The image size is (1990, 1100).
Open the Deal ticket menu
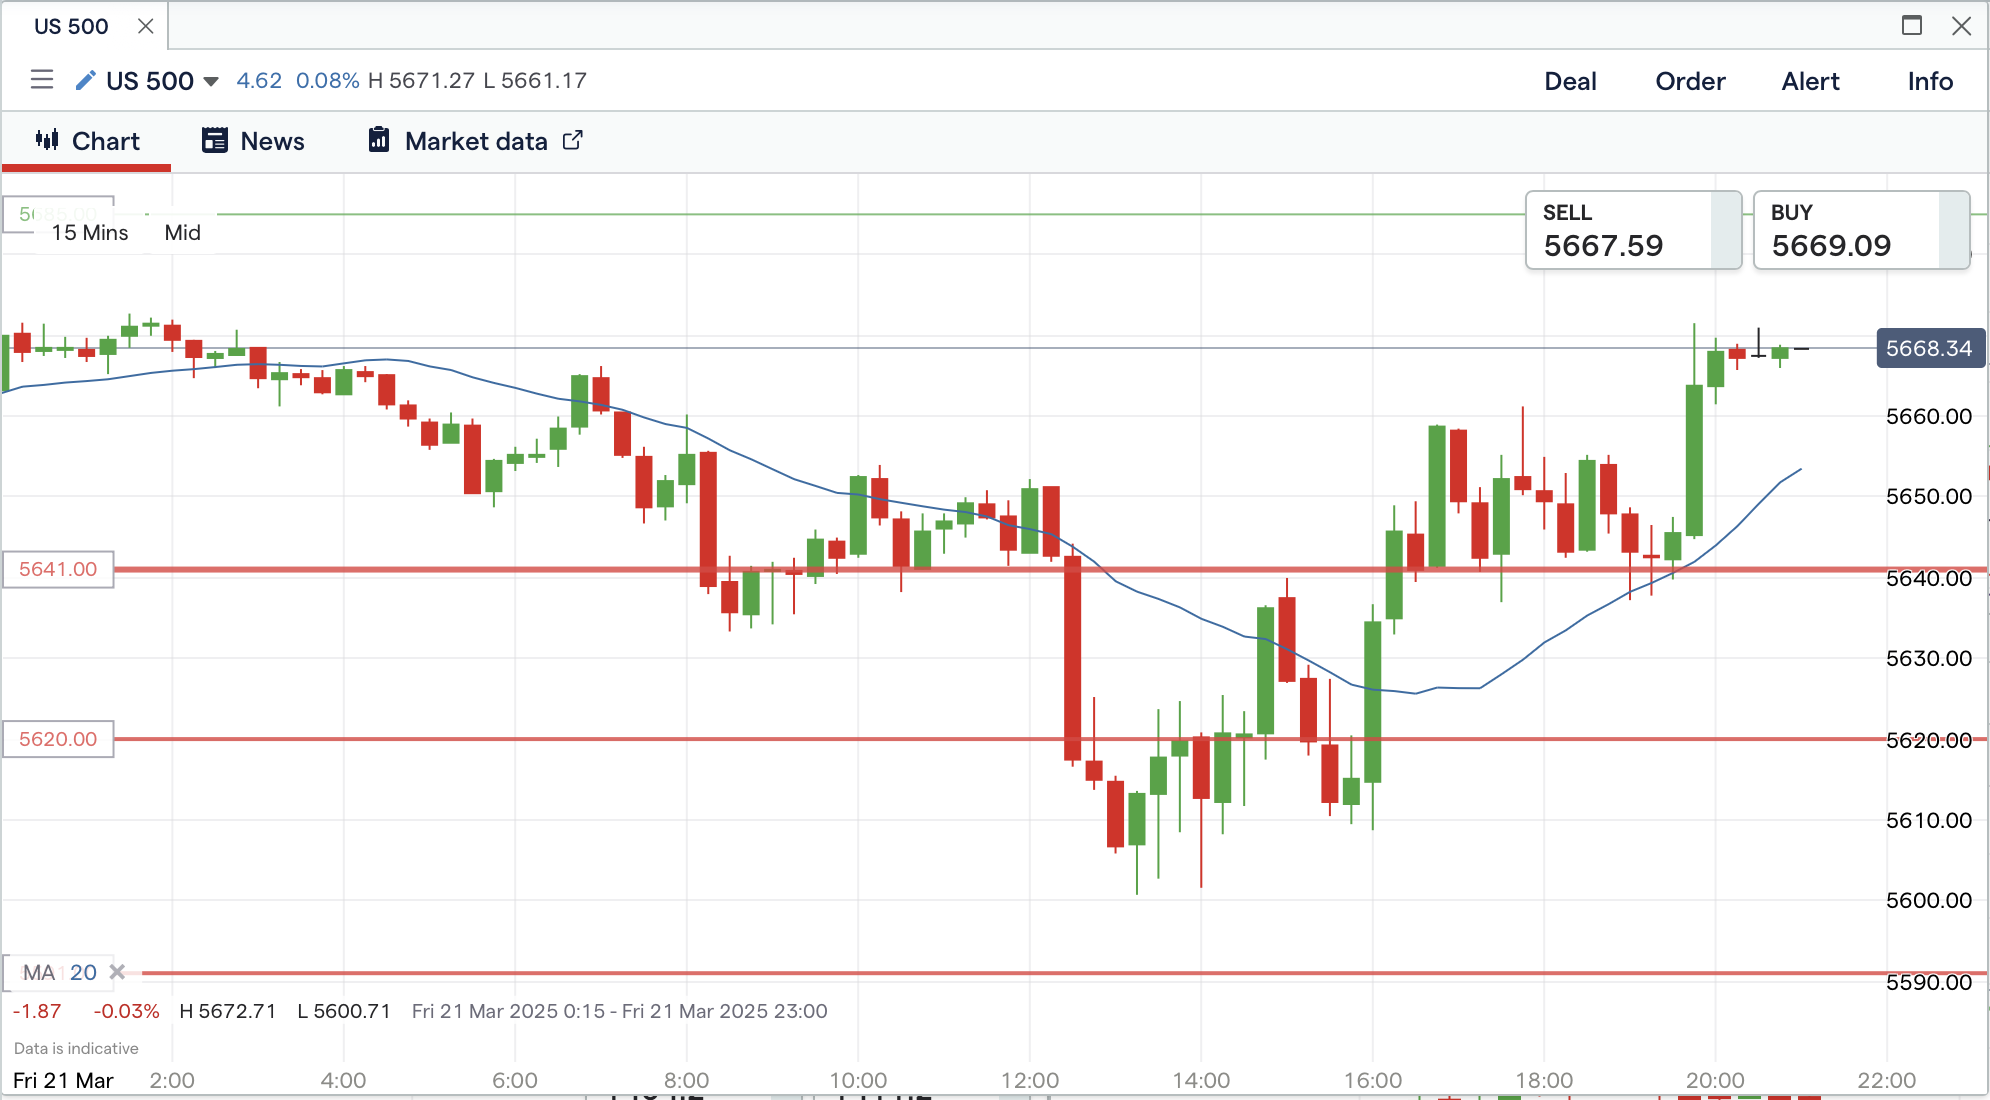1570,81
